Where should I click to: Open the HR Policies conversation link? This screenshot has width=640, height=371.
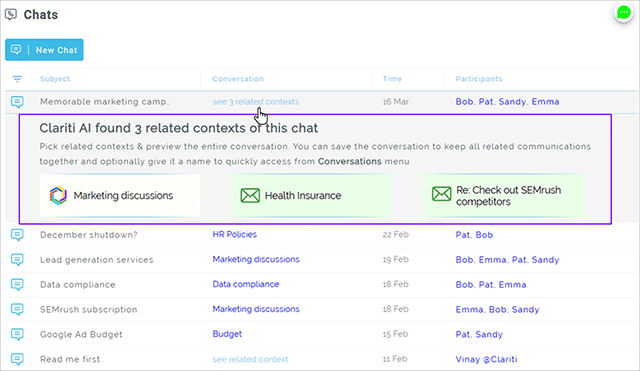pos(235,234)
